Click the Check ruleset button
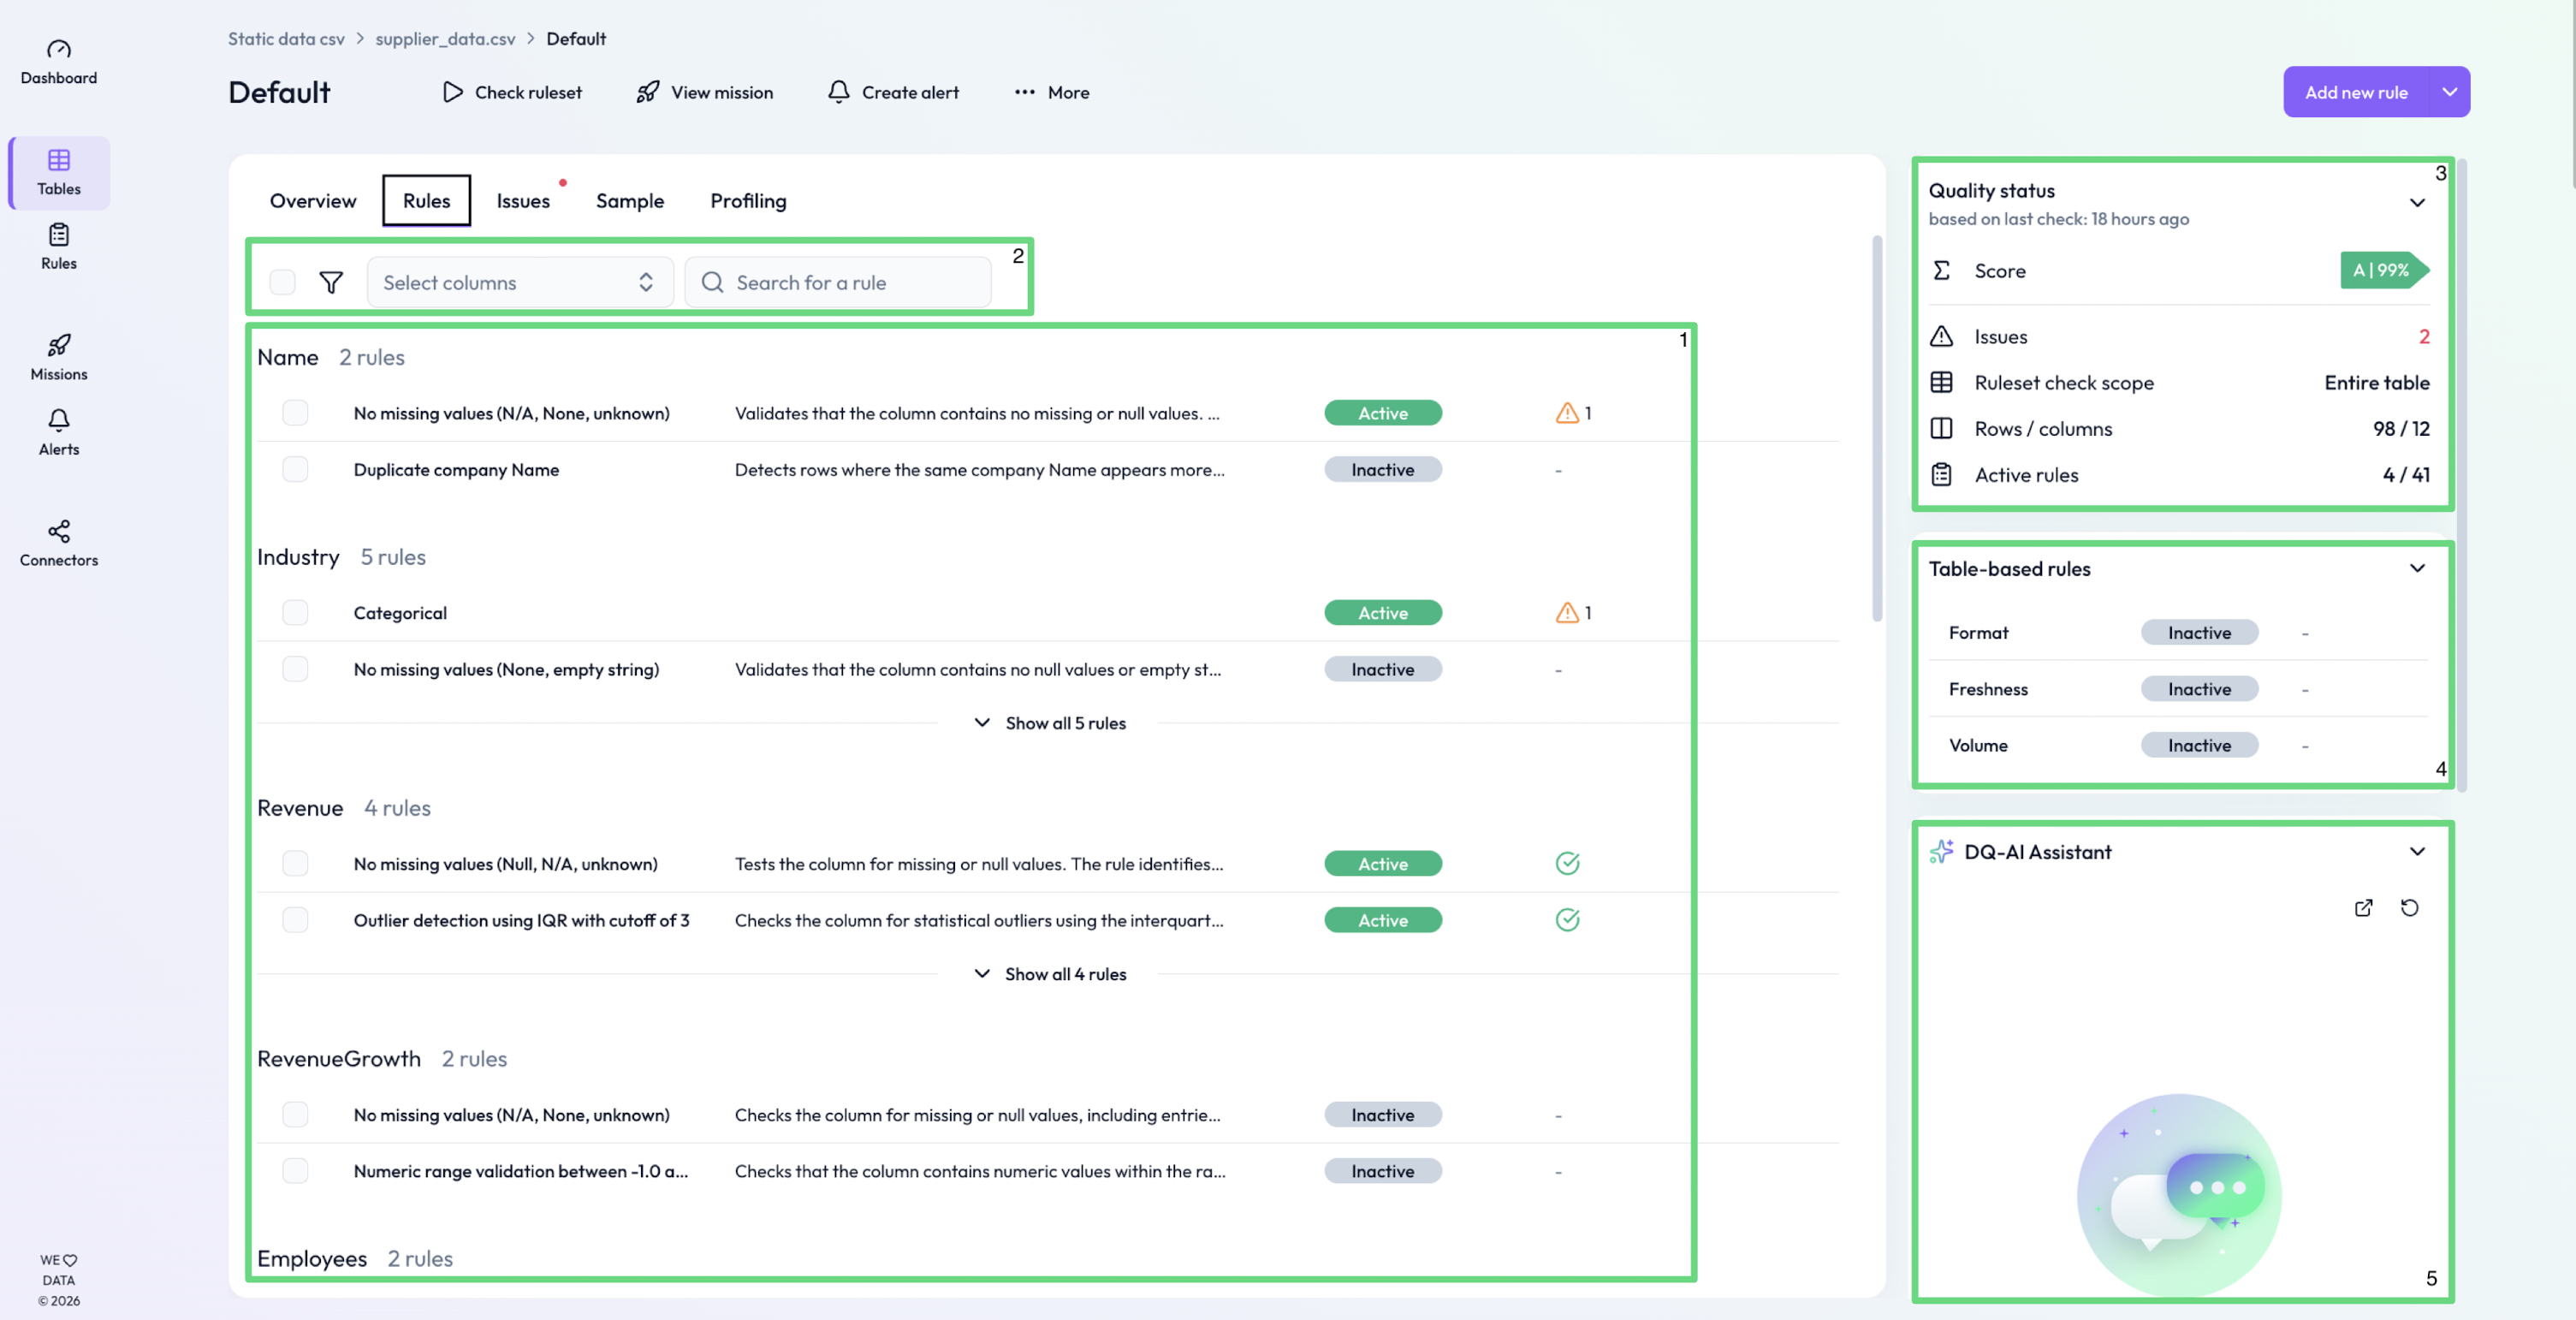 point(512,92)
